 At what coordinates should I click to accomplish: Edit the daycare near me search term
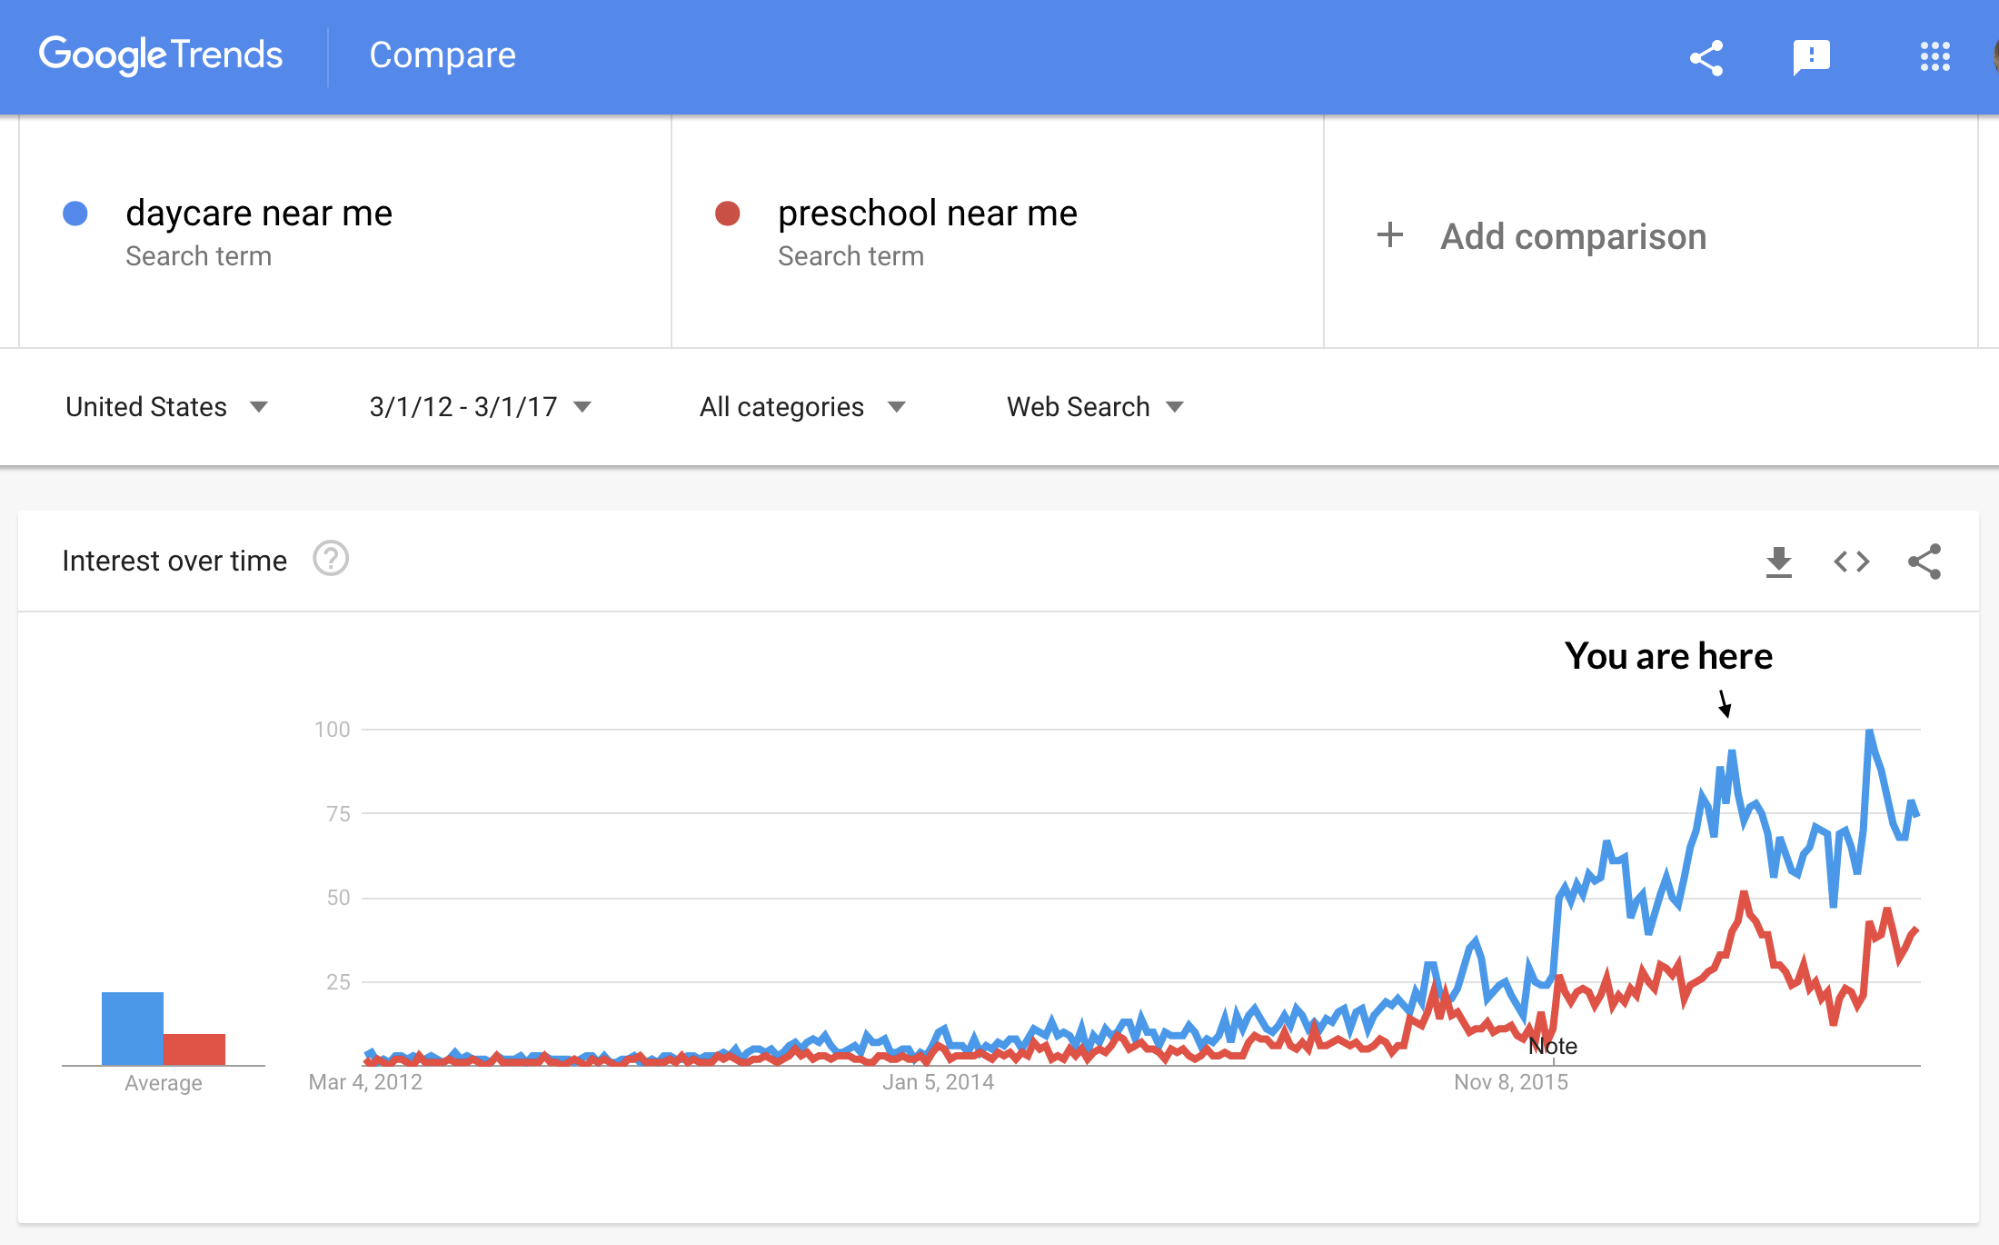(x=259, y=213)
